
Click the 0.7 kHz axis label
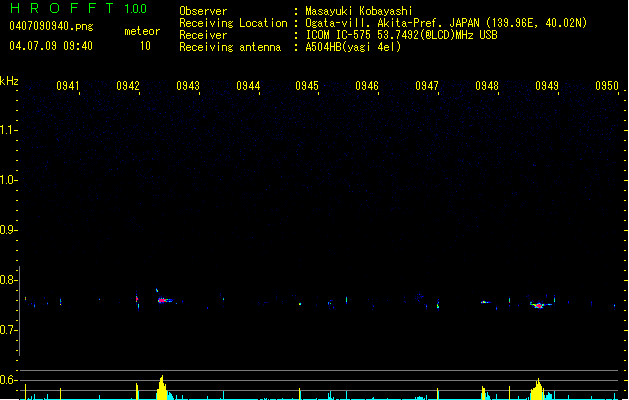(x=8, y=330)
